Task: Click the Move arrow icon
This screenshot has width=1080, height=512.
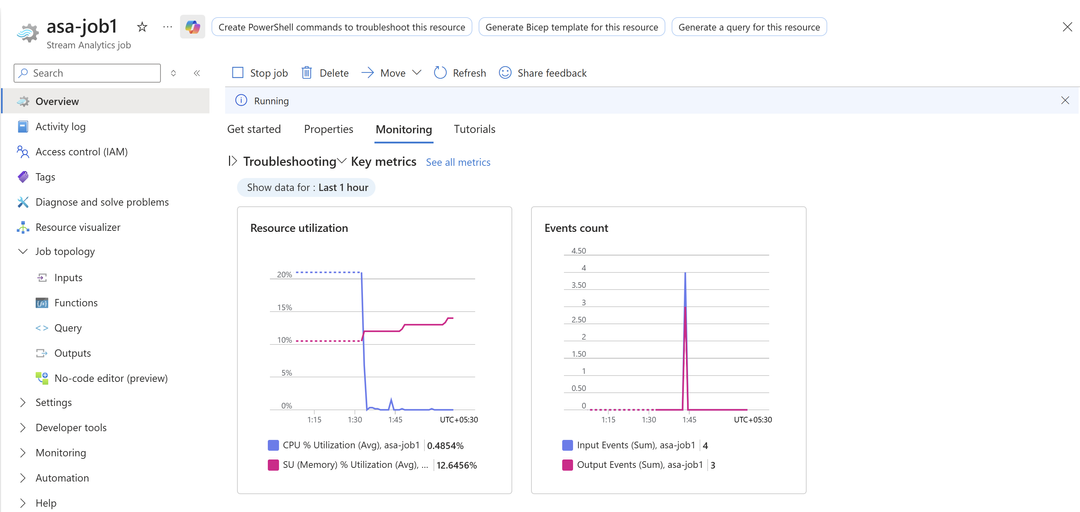Action: (x=368, y=72)
